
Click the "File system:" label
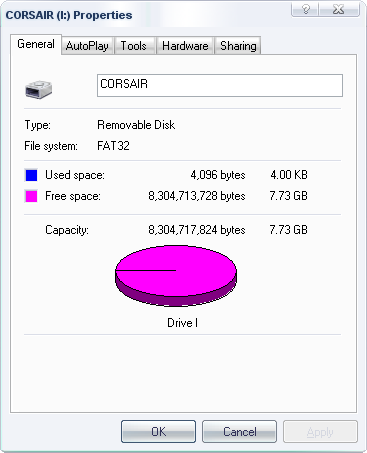pos(51,146)
